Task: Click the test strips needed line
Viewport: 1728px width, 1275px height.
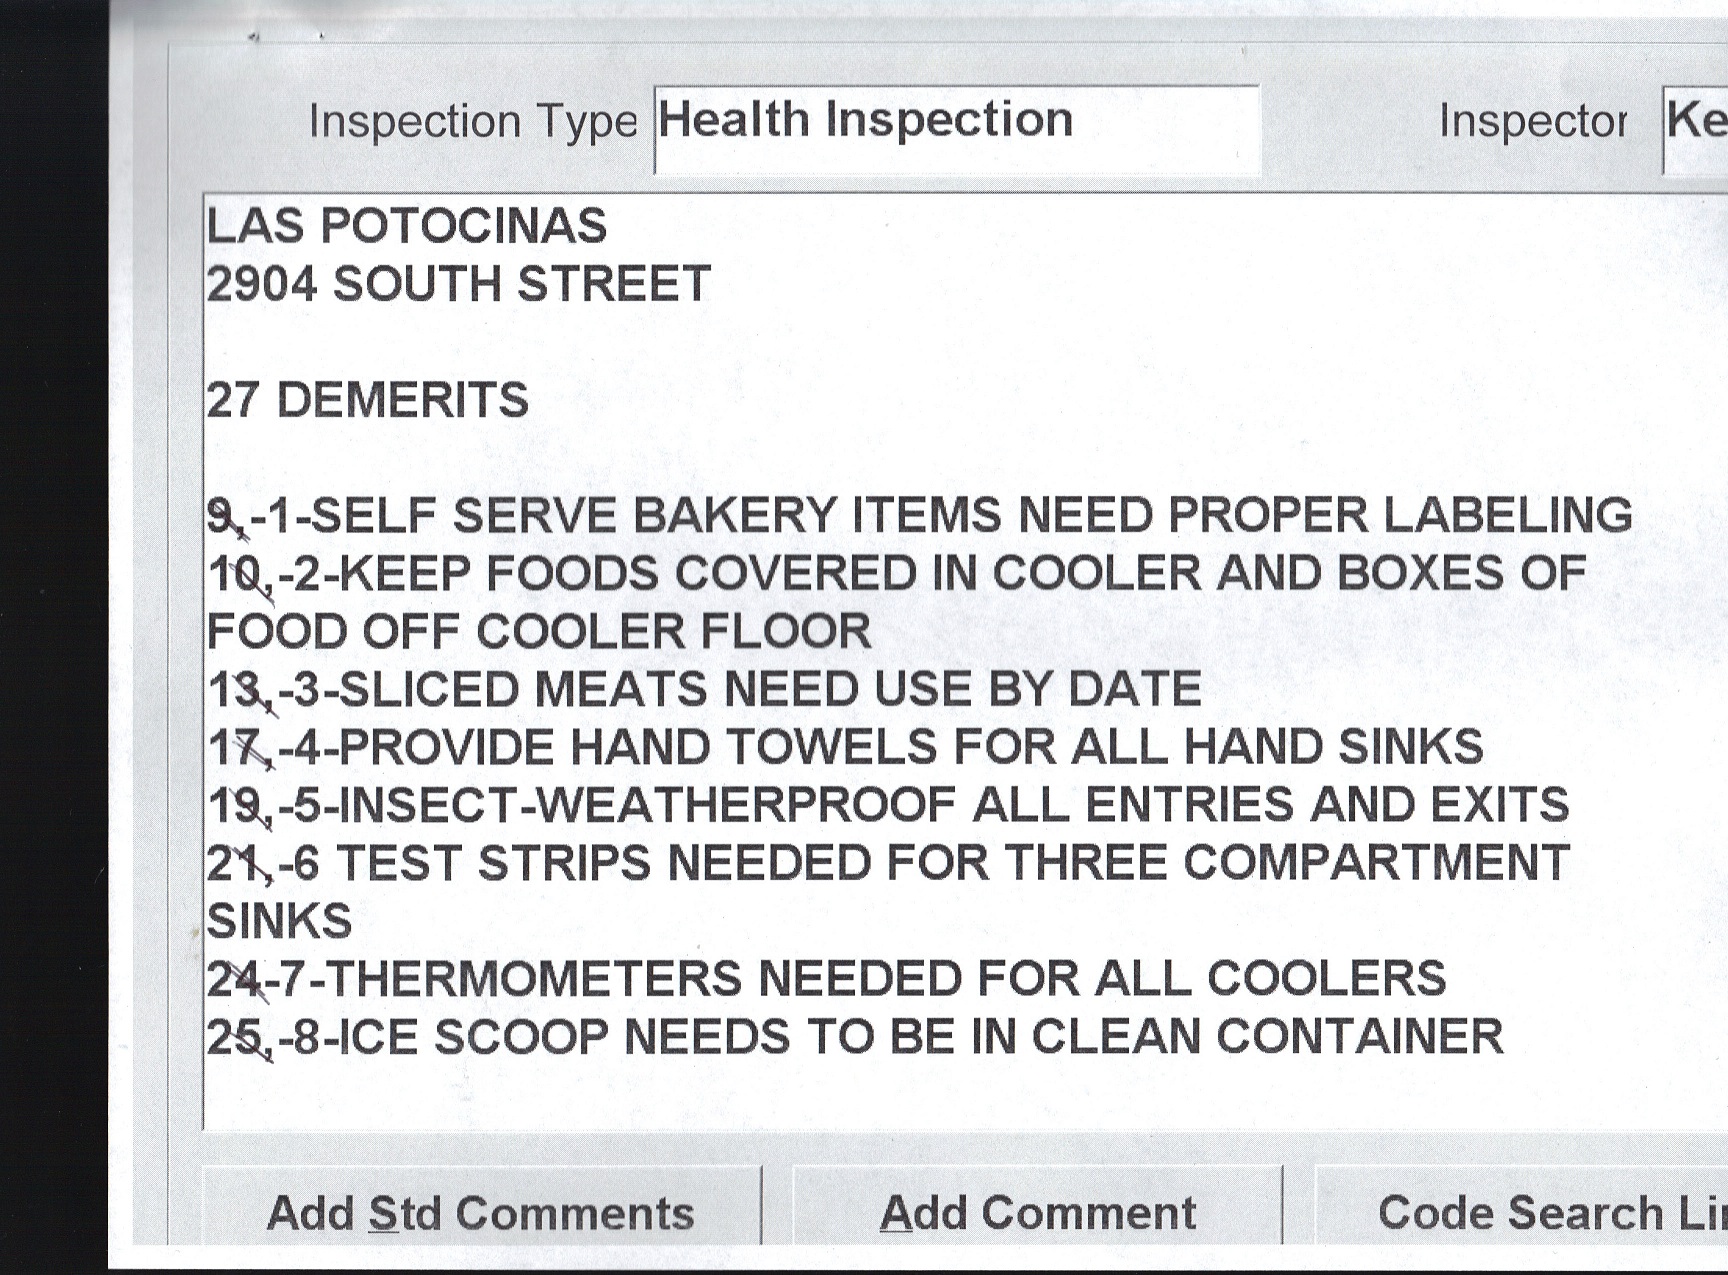Action: point(888,864)
